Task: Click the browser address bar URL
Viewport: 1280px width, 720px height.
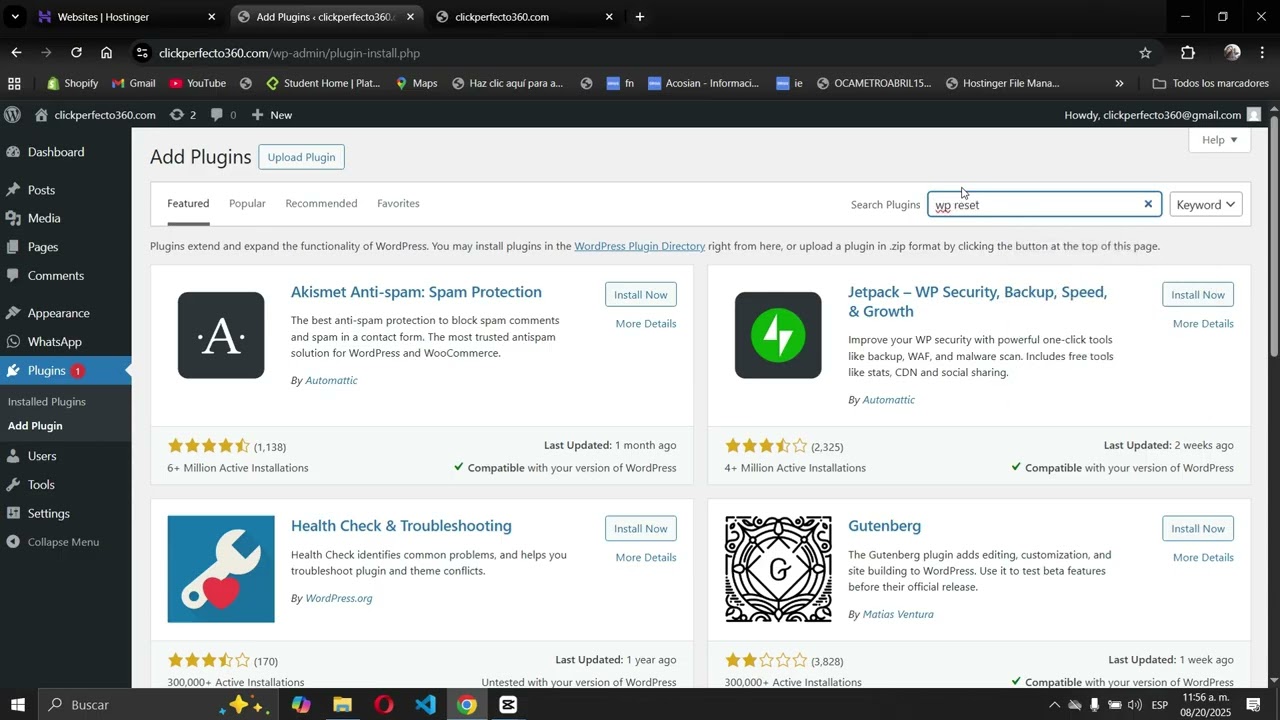Action: point(289,53)
